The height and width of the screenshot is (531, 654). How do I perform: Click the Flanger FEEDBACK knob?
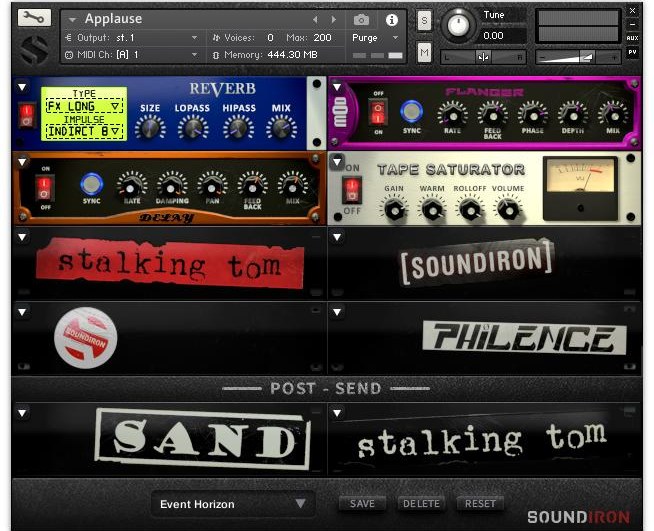point(493,114)
